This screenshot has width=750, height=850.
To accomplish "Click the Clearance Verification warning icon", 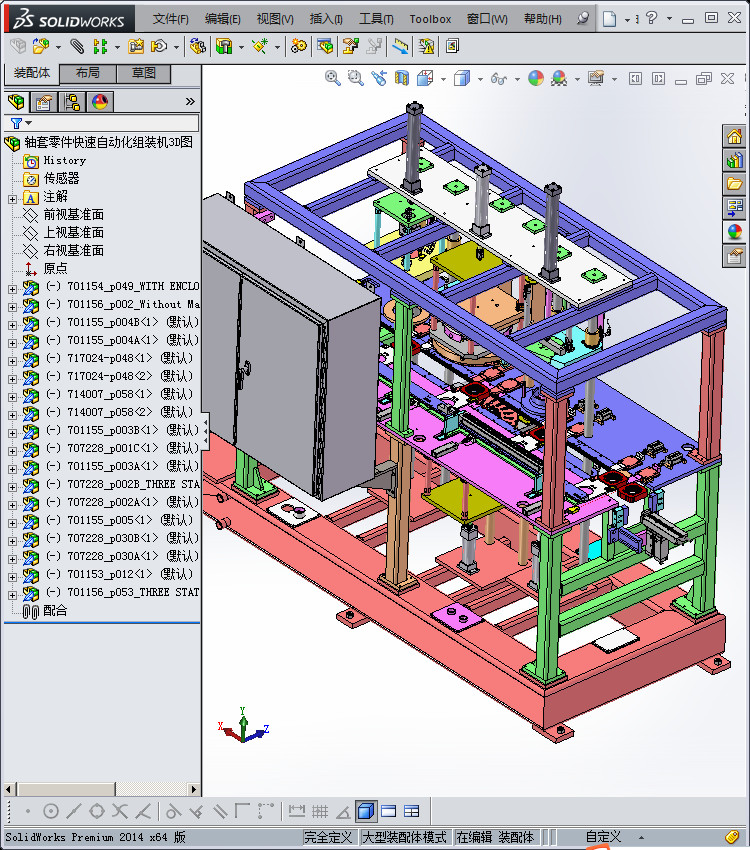I will pyautogui.click(x=426, y=47).
